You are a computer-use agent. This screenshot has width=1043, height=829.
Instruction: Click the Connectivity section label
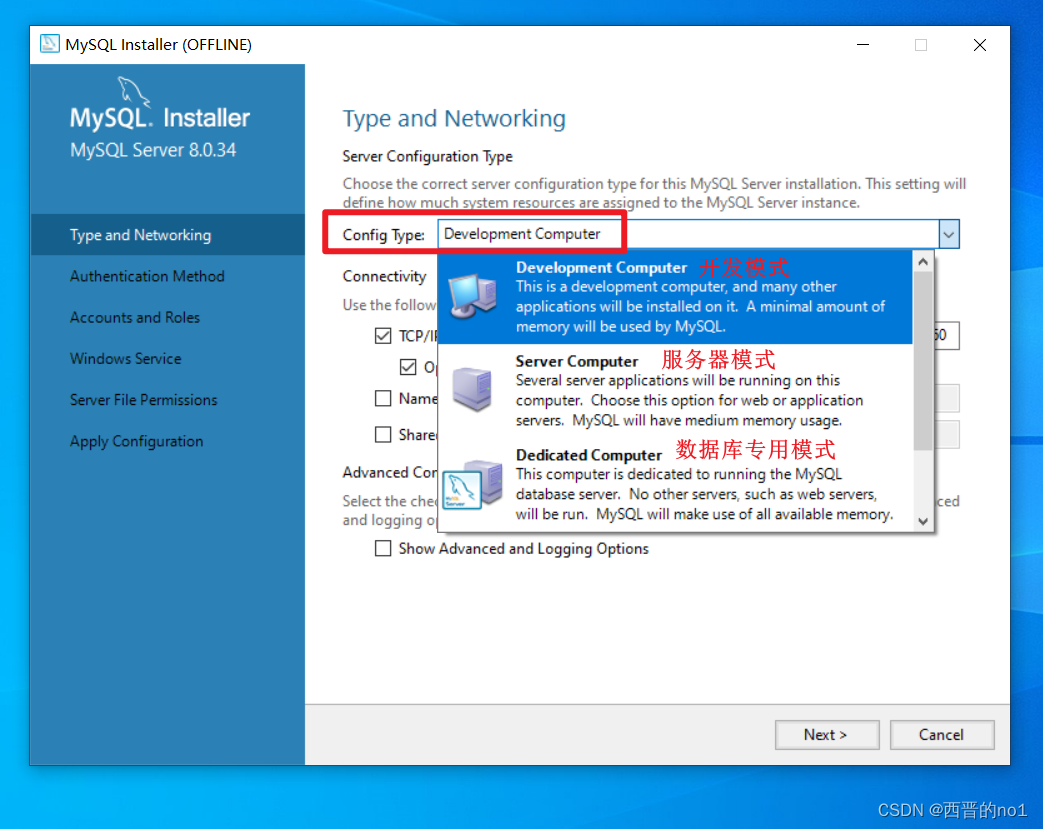[384, 276]
